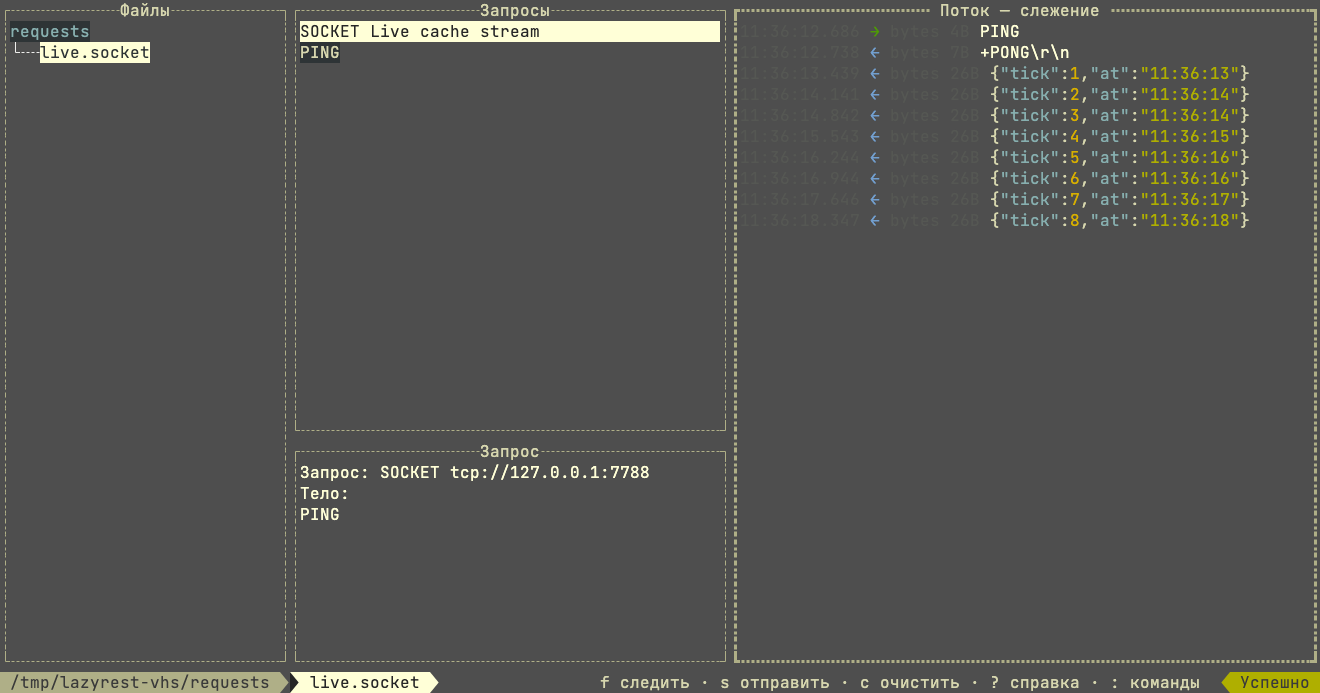Click 'c очистить' hint
The width and height of the screenshot is (1320, 693).
[x=910, y=683]
